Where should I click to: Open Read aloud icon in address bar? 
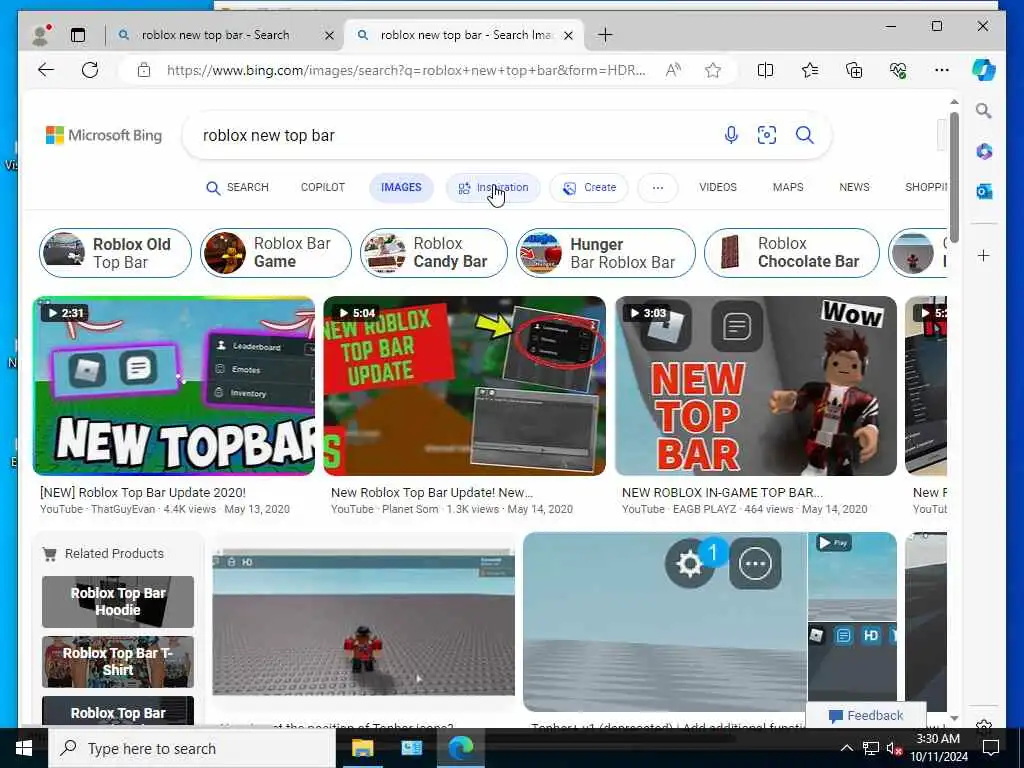[x=673, y=70]
